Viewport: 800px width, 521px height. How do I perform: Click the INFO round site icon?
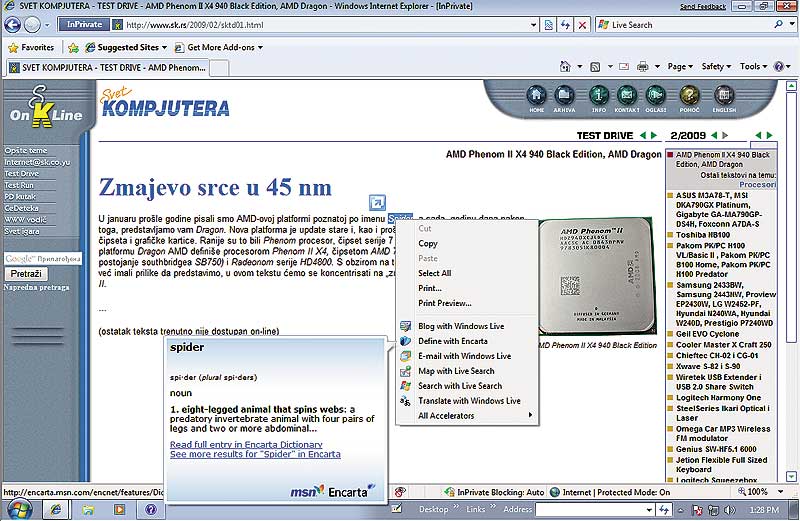(x=599, y=95)
